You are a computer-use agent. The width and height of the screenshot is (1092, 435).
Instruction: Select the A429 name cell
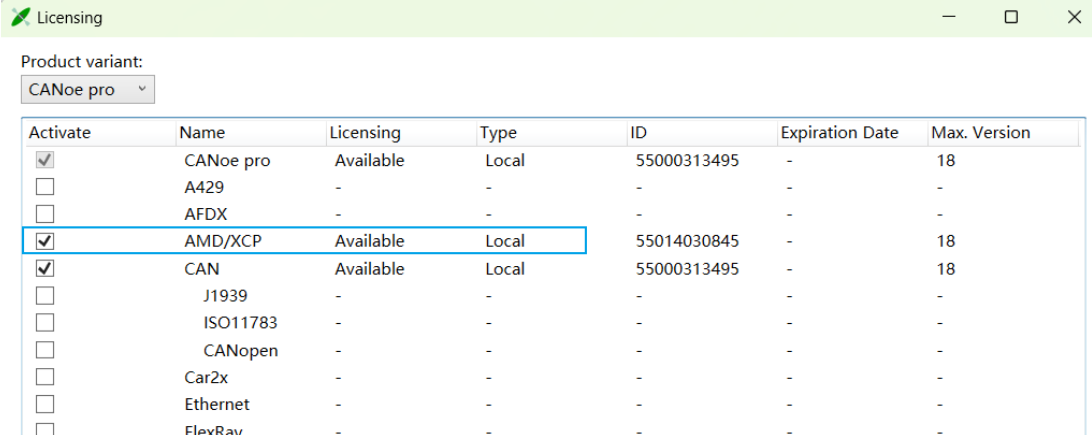point(204,188)
